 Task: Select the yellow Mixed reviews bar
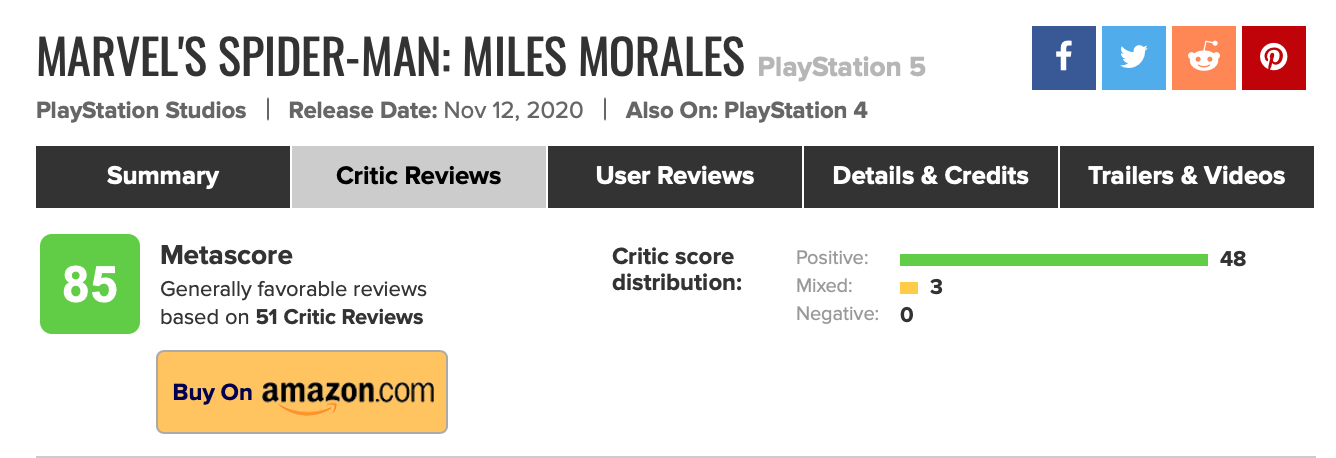coord(909,288)
